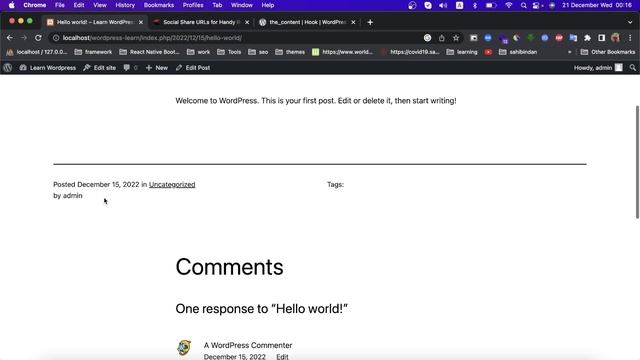Open the Bookmarks menu
Image resolution: width=640 pixels, height=360 pixels.
(159, 5)
